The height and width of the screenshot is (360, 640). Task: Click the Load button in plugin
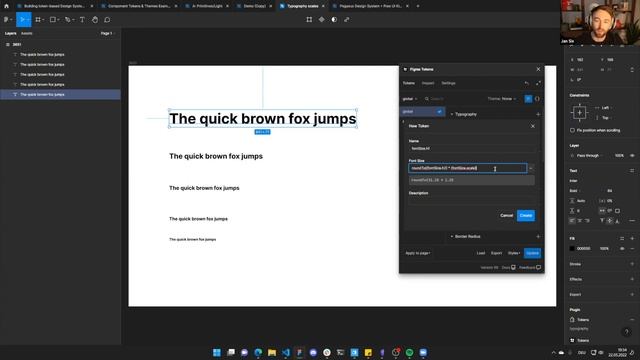point(481,253)
